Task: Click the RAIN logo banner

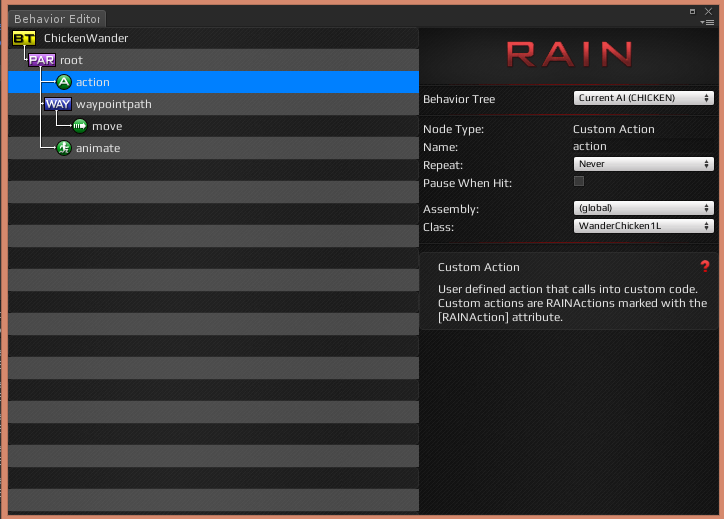Action: [569, 54]
